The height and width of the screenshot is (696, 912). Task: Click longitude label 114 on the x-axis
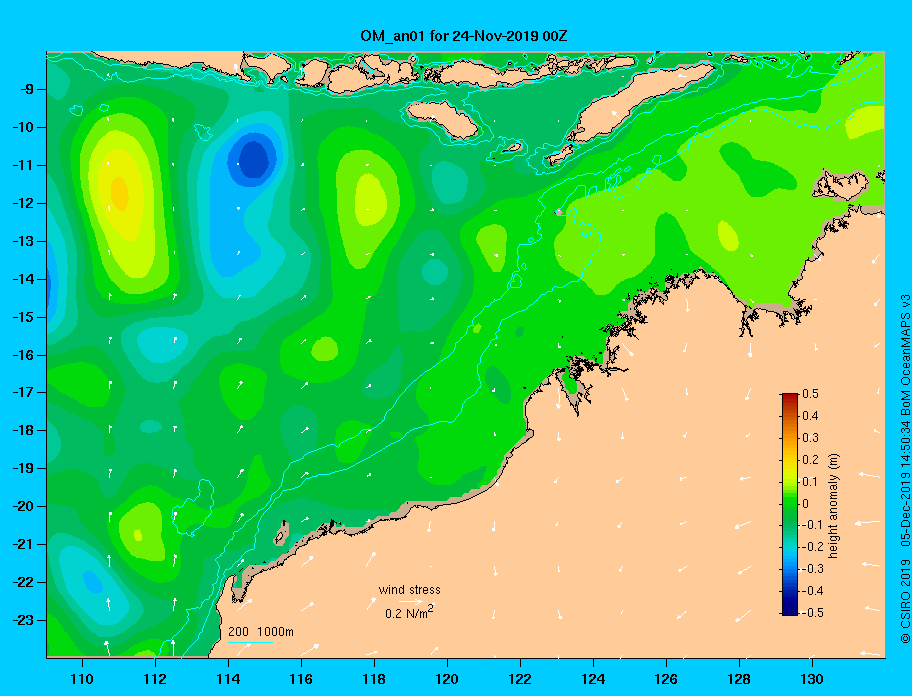tap(228, 679)
